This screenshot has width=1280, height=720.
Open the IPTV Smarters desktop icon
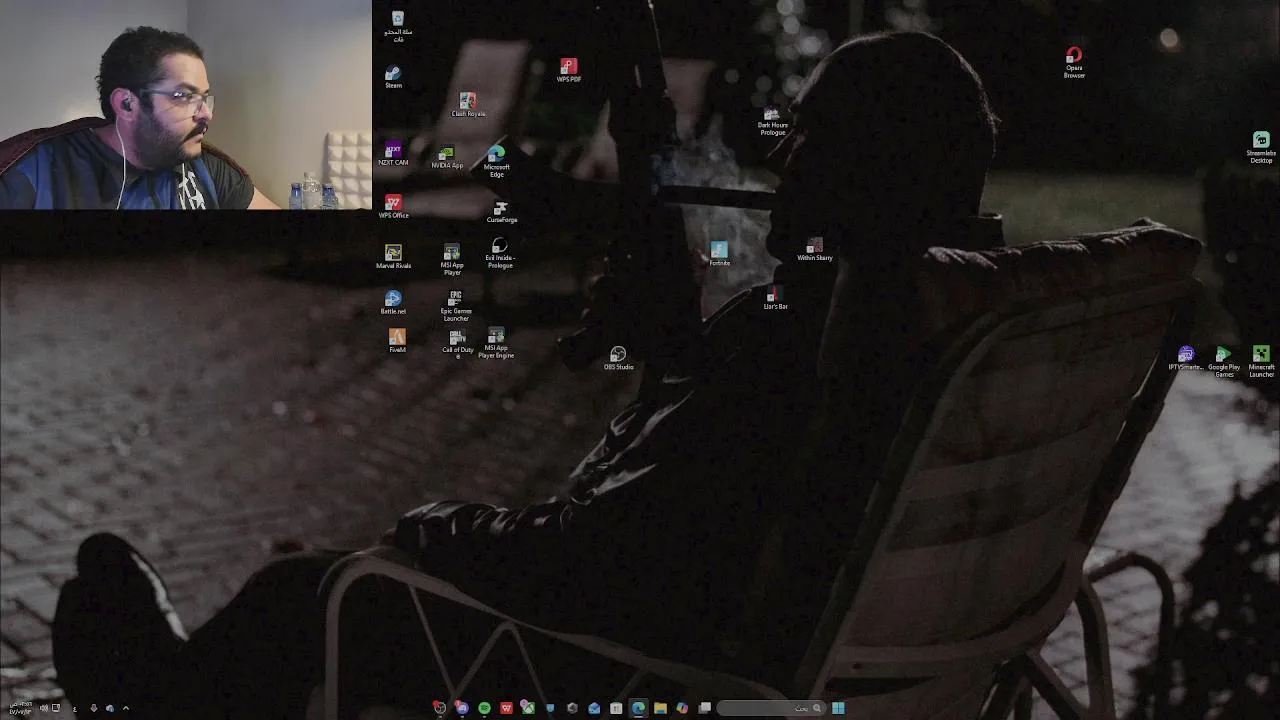pos(1186,359)
